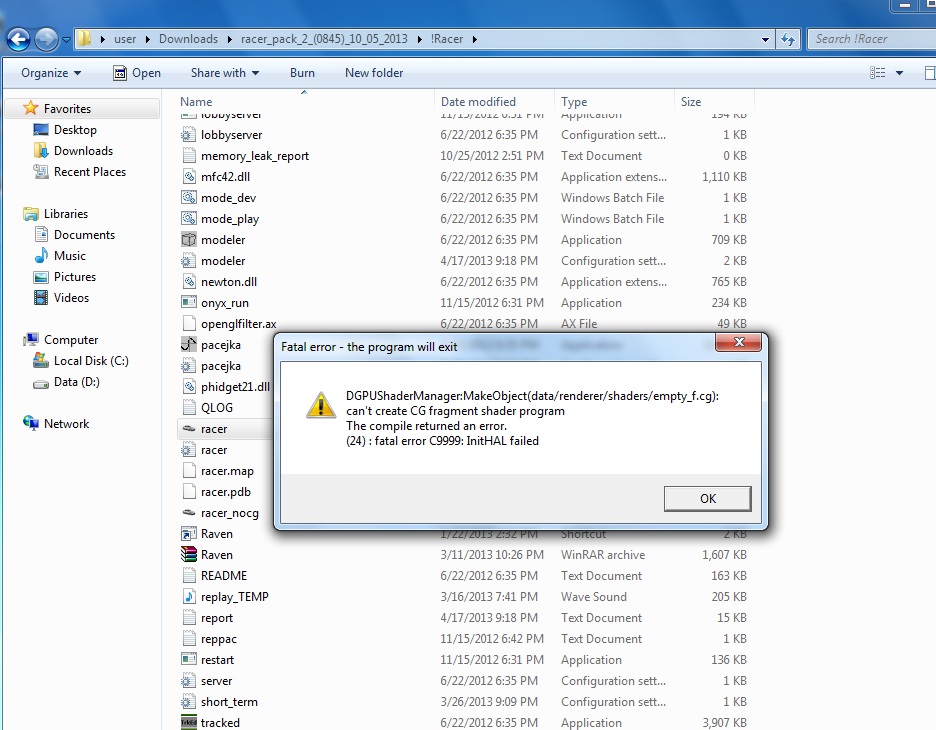The width and height of the screenshot is (936, 730).
Task: Open Desktop in the navigation pane
Action: [75, 130]
